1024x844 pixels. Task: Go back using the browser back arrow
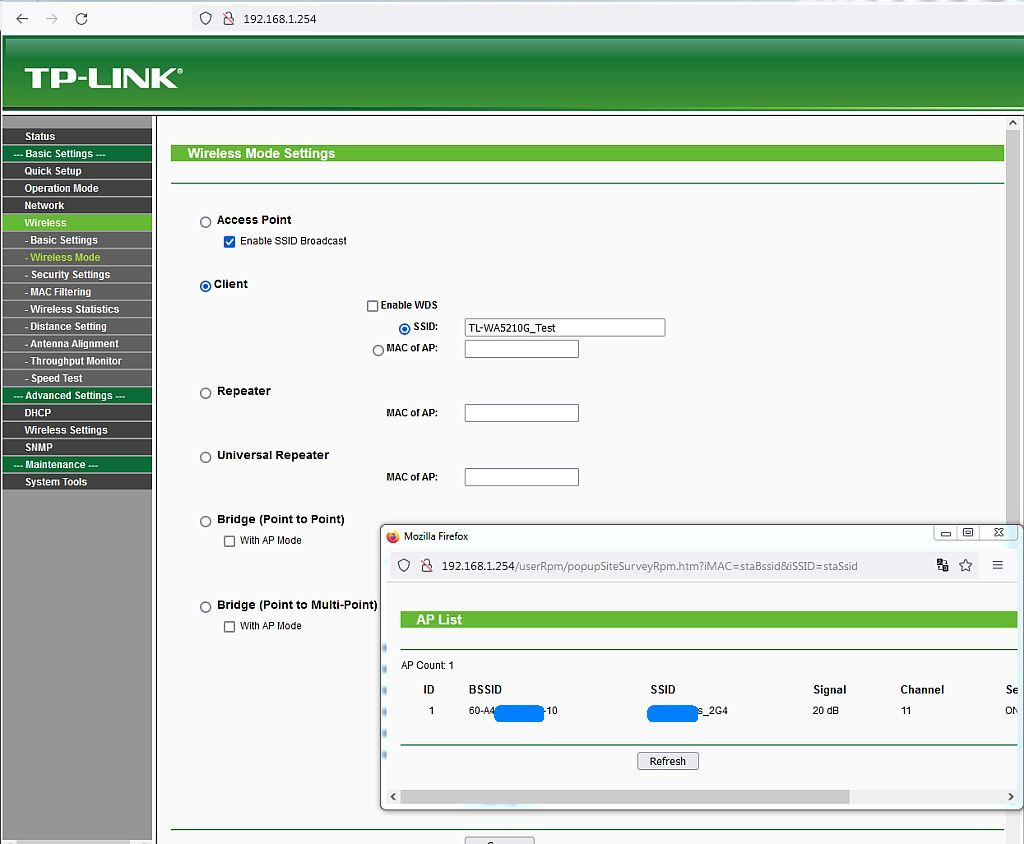(23, 19)
